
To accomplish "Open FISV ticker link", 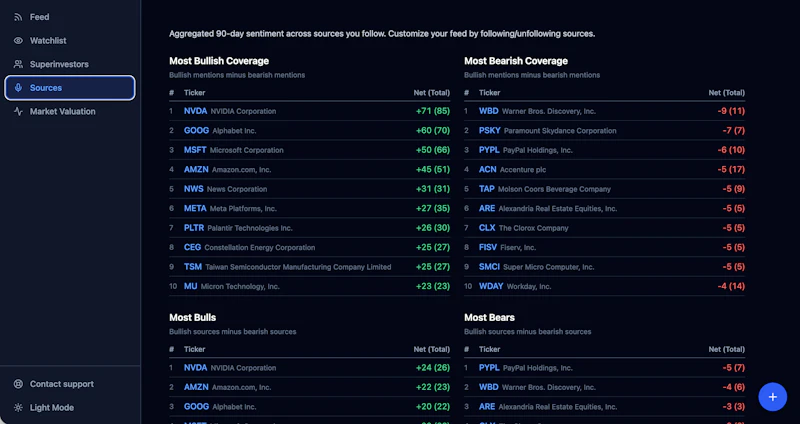I will (488, 247).
